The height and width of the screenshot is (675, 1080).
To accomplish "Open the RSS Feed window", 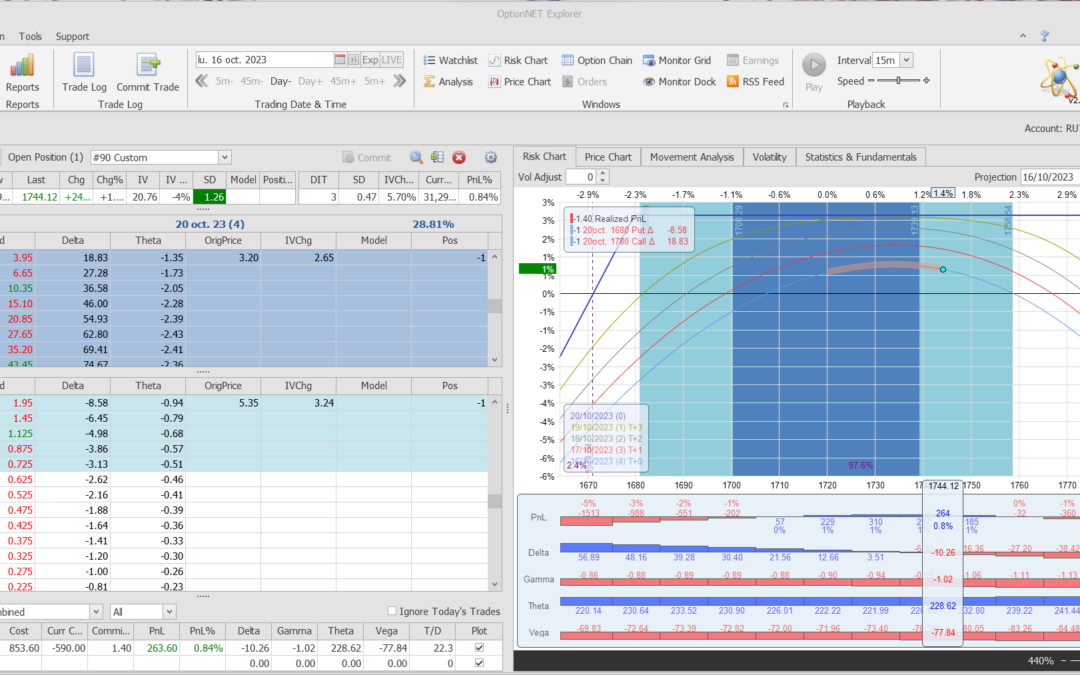I will (755, 82).
